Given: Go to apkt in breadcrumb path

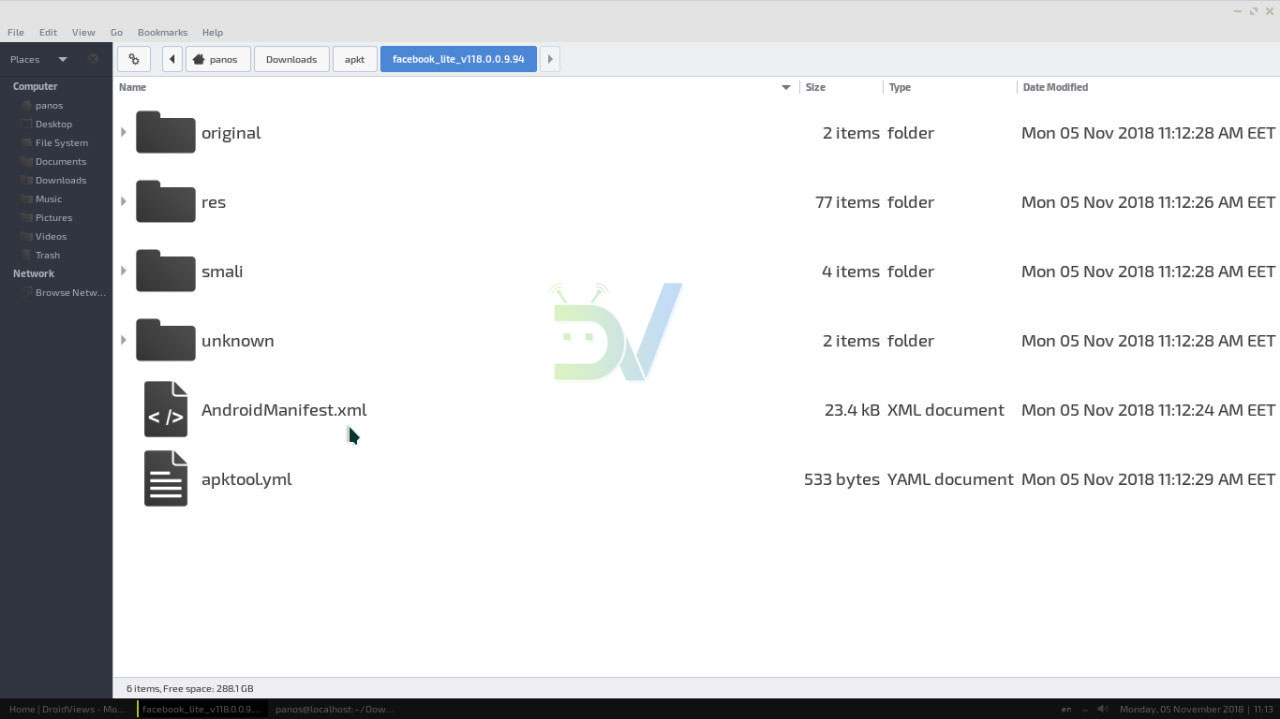Looking at the screenshot, I should pos(355,59).
